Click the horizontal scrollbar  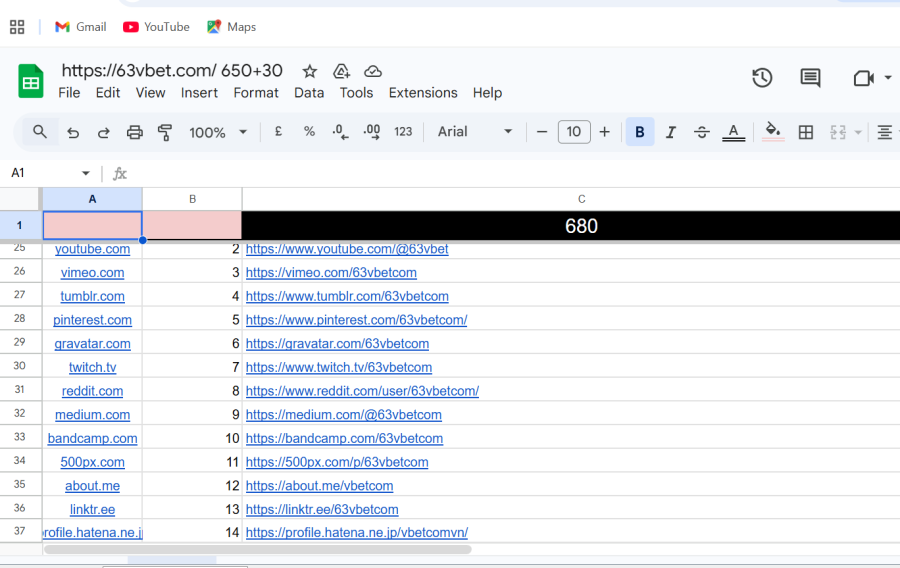258,550
